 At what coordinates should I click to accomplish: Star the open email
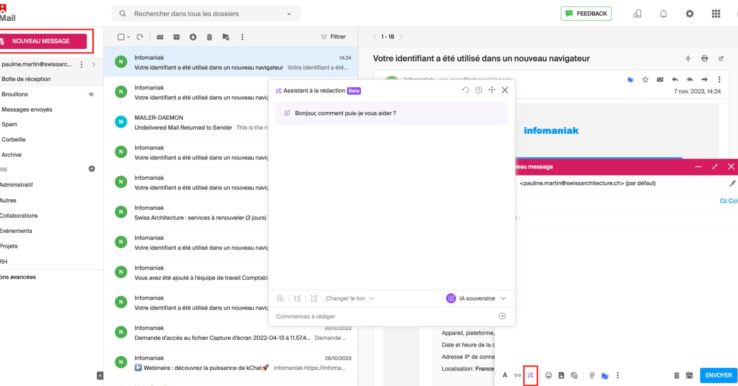click(645, 80)
